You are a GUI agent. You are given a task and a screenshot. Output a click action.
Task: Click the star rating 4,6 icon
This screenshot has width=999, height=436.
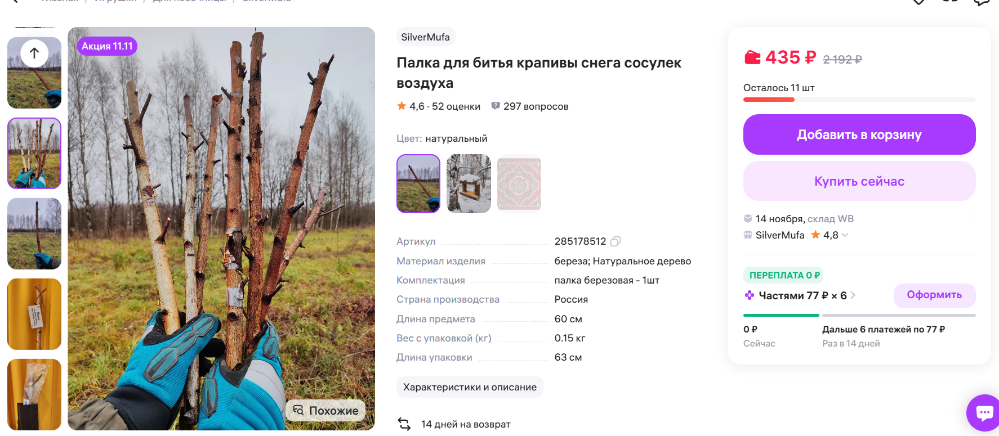click(x=401, y=106)
